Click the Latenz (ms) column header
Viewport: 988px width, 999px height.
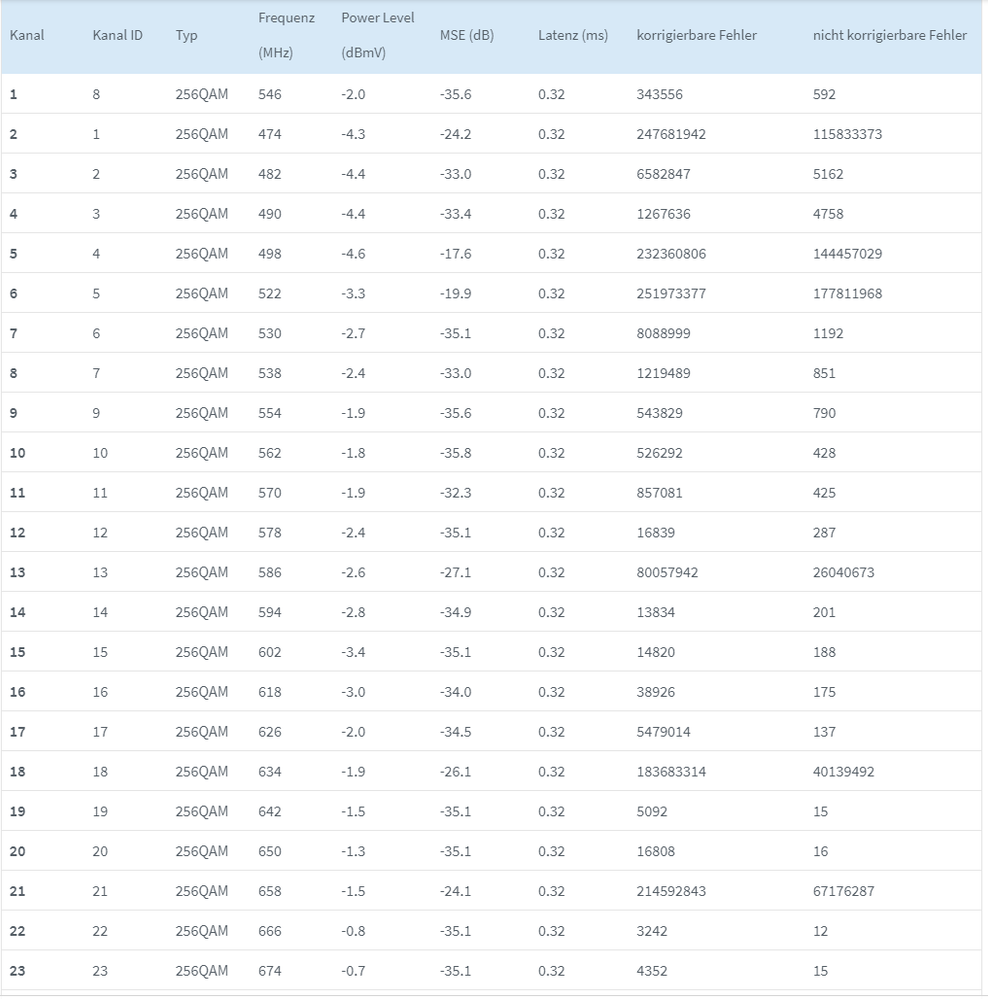[x=572, y=35]
